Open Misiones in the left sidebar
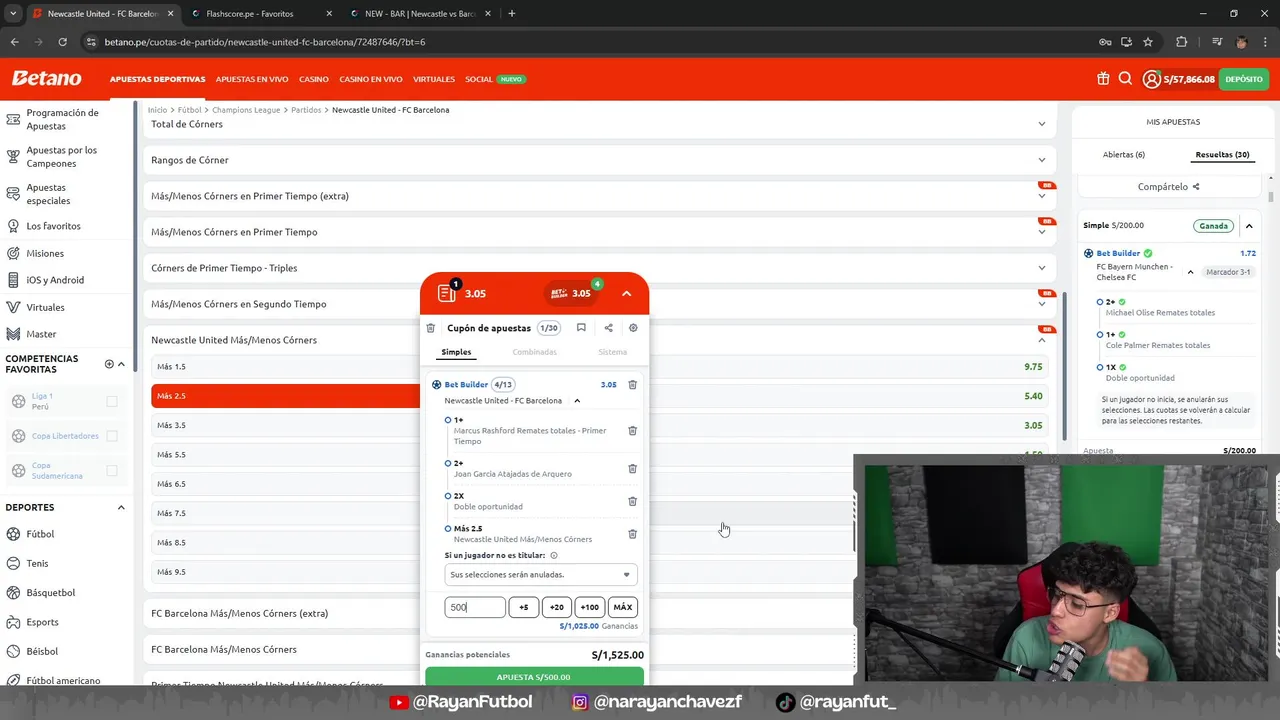 click(45, 253)
